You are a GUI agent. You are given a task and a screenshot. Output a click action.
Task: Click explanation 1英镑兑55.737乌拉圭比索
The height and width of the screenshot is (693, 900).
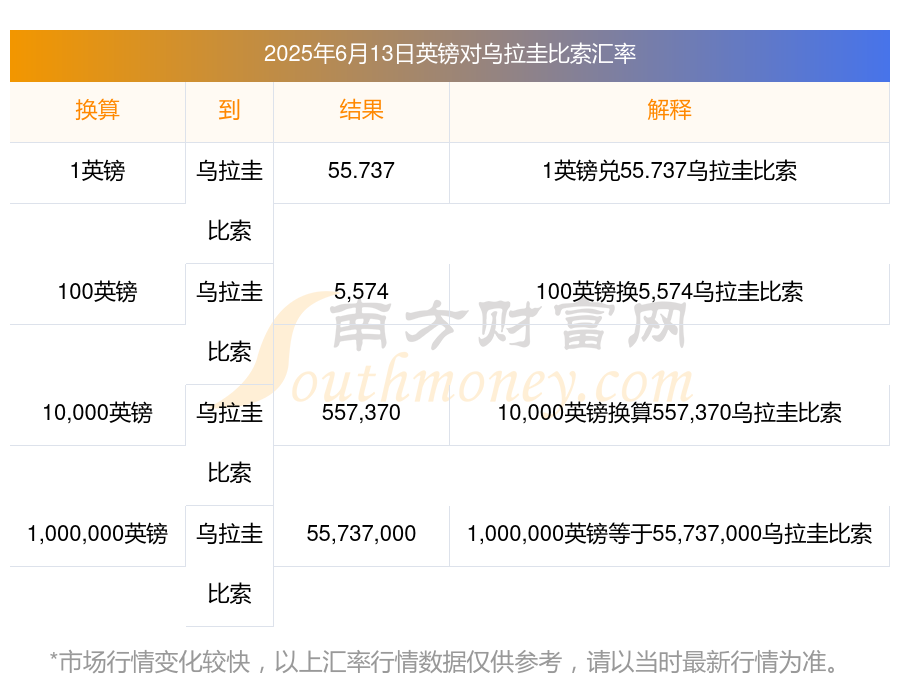coord(669,171)
